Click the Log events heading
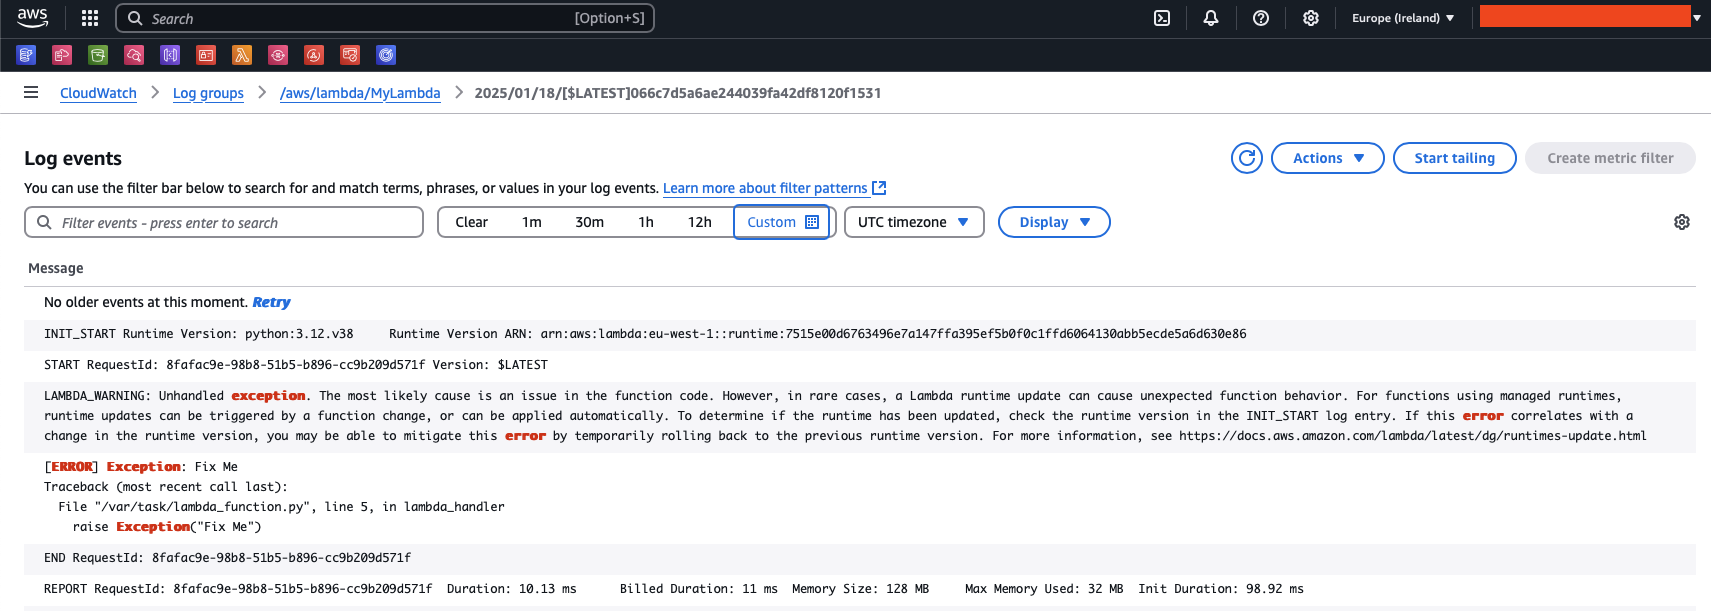 pyautogui.click(x=73, y=158)
